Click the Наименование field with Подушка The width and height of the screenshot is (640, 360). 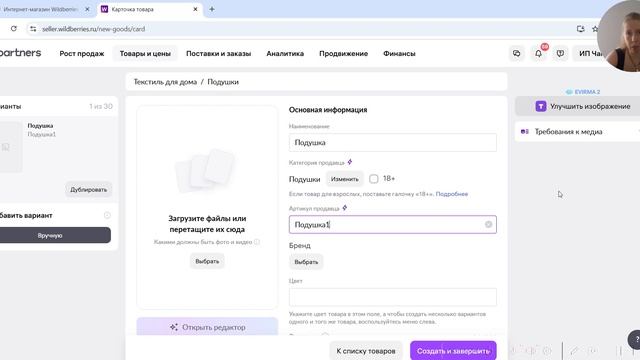(x=393, y=142)
